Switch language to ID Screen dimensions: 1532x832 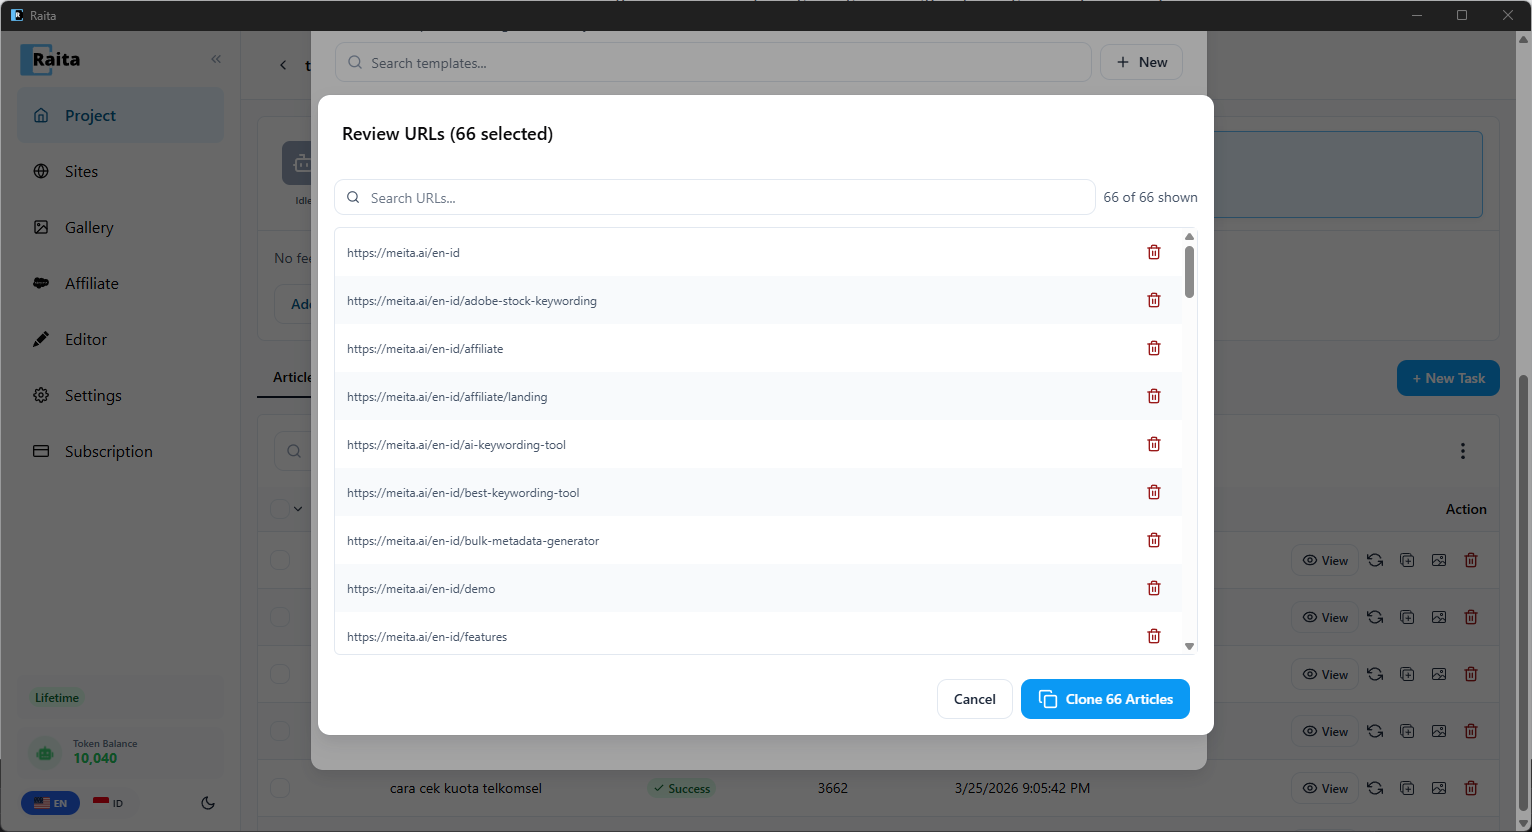tap(108, 803)
